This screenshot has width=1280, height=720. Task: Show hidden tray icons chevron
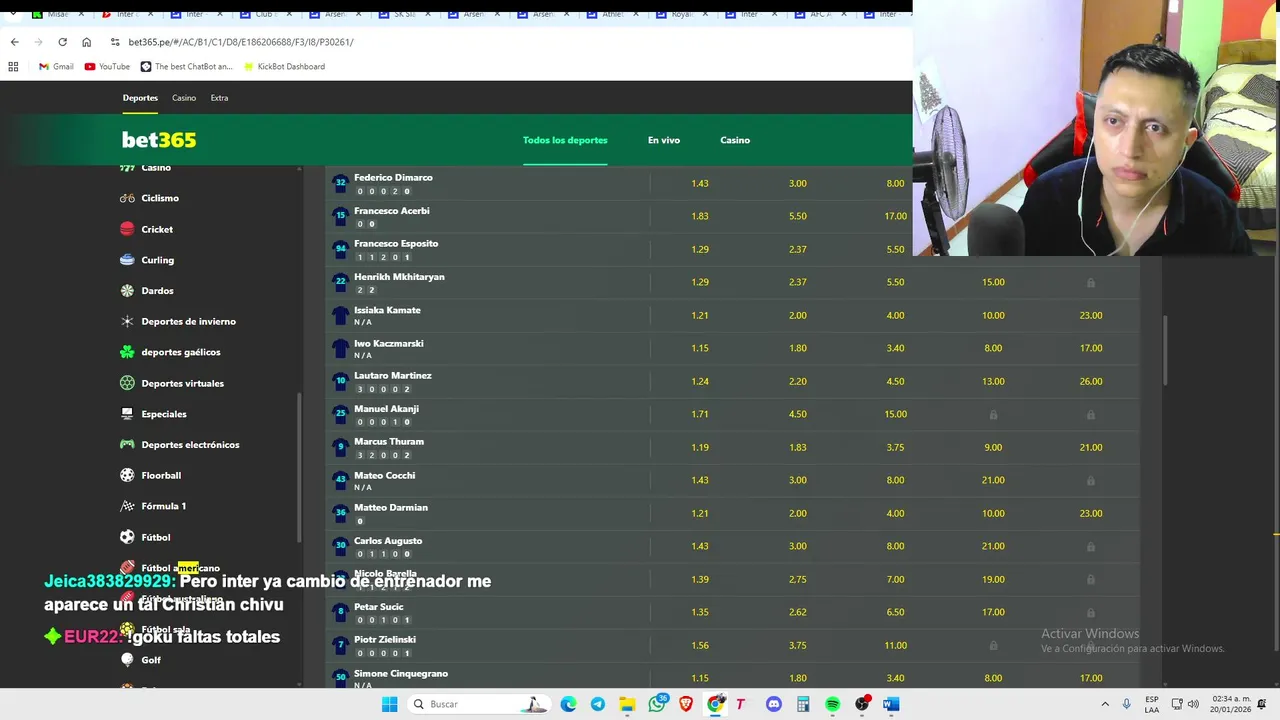point(1105,704)
